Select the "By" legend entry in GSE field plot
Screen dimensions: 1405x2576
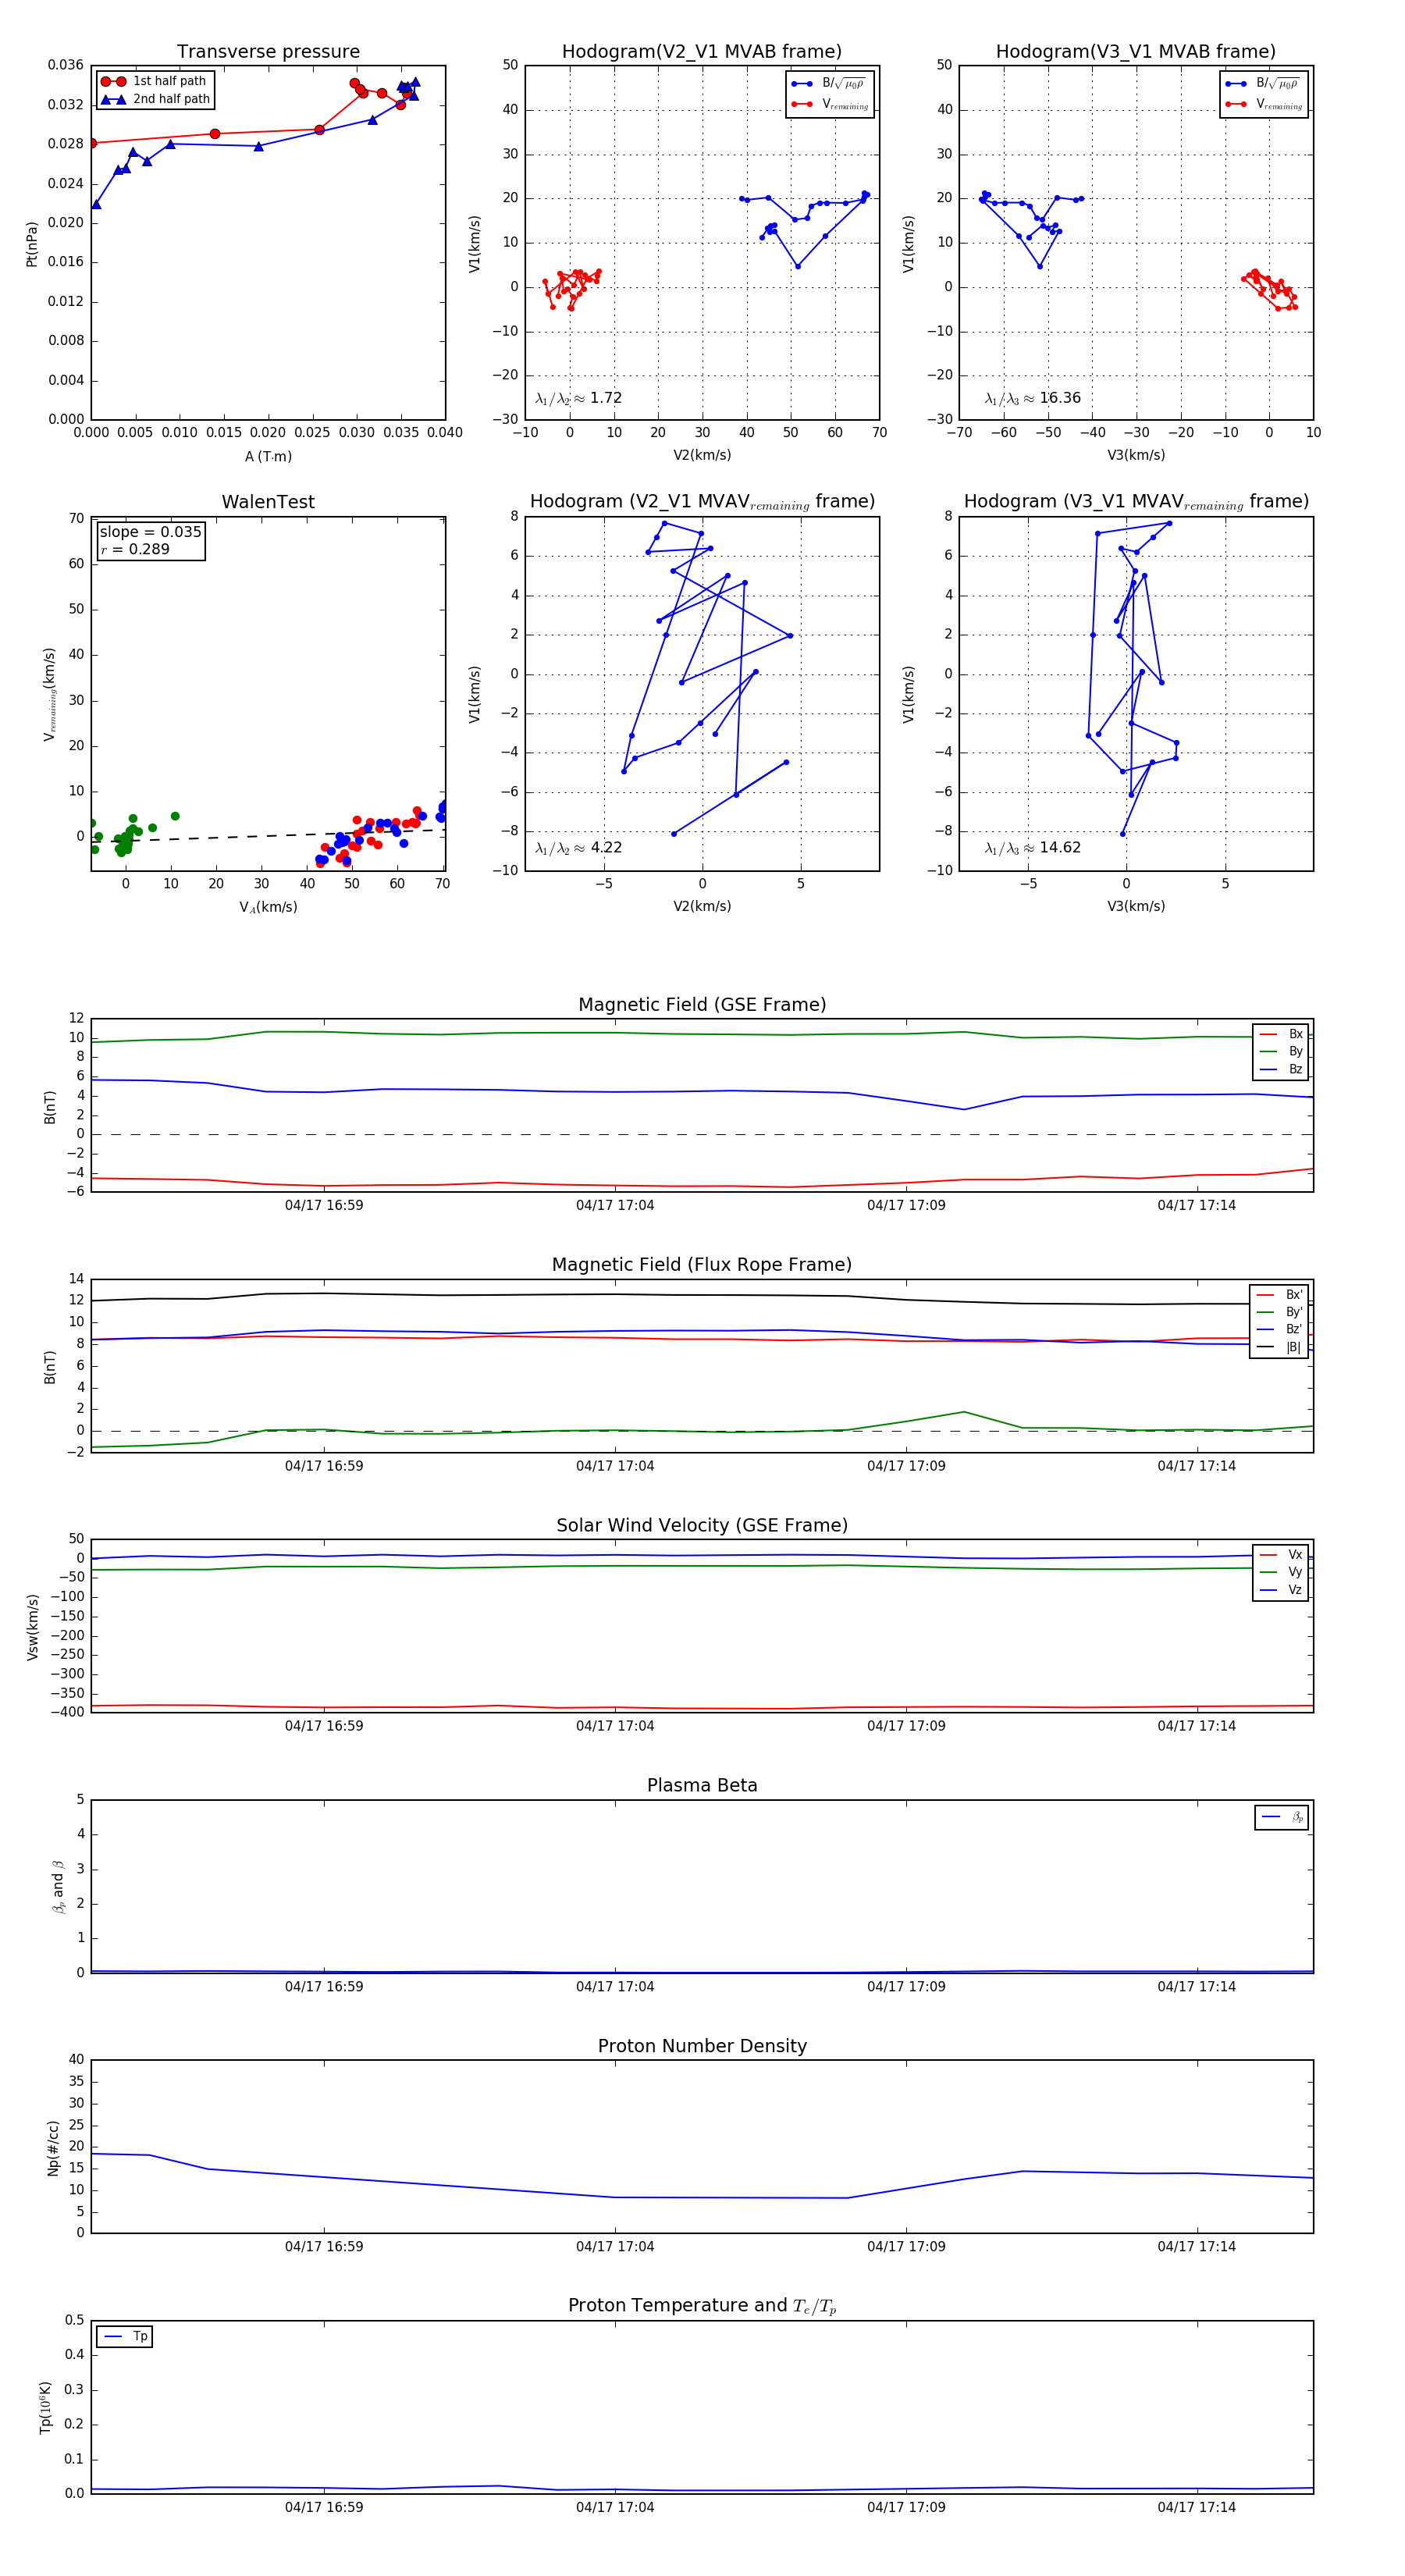1281,1052
